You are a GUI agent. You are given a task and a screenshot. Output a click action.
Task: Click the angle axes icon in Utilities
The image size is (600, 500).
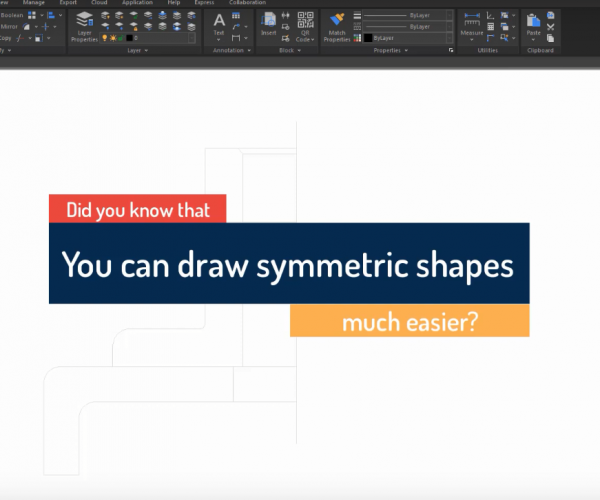(x=491, y=16)
